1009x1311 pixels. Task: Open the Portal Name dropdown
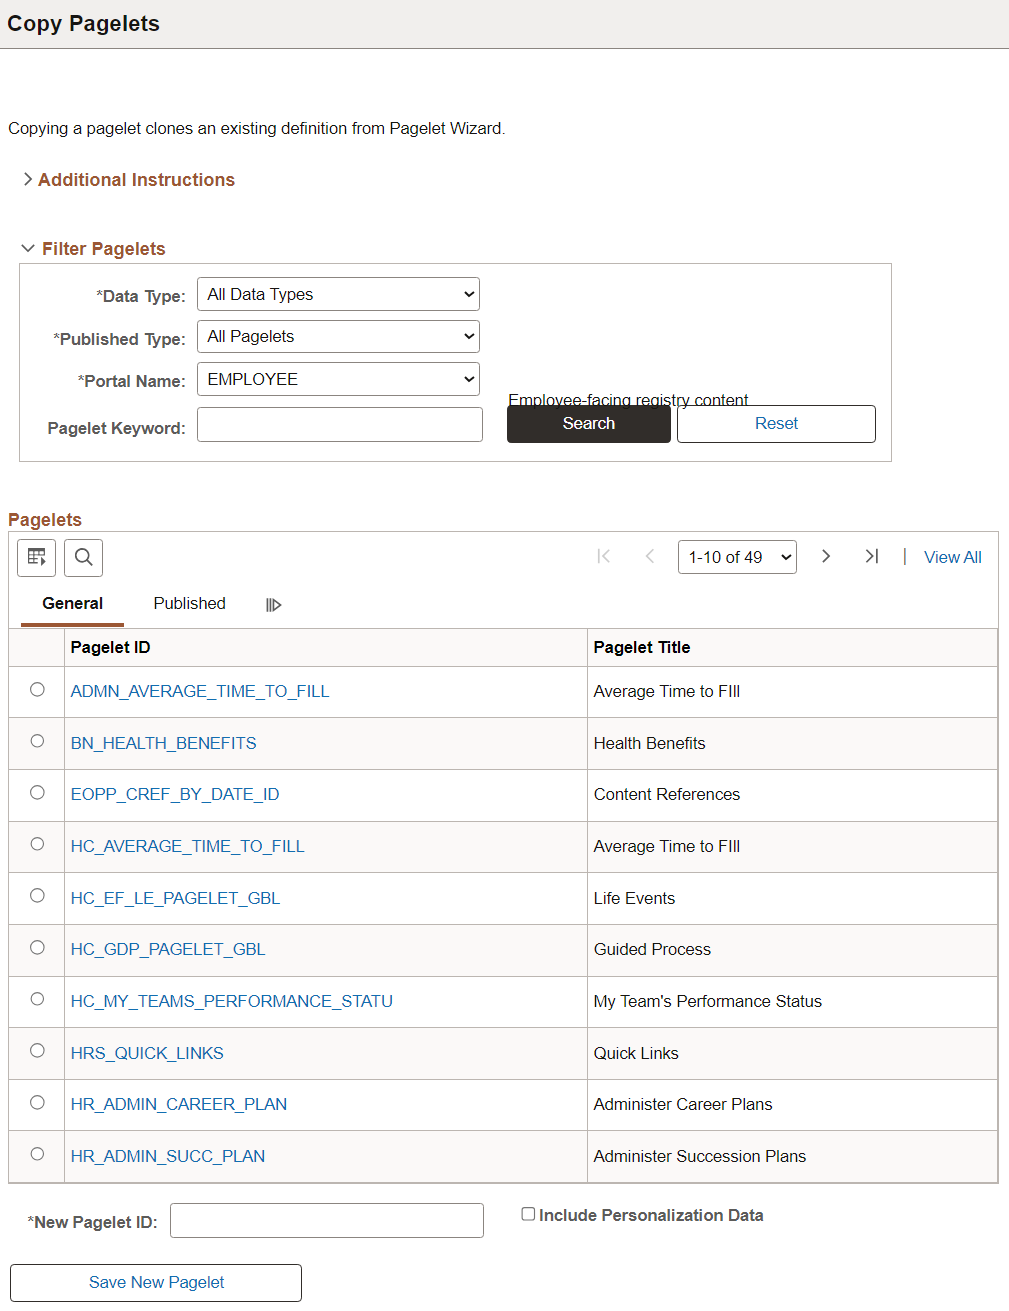coord(338,379)
